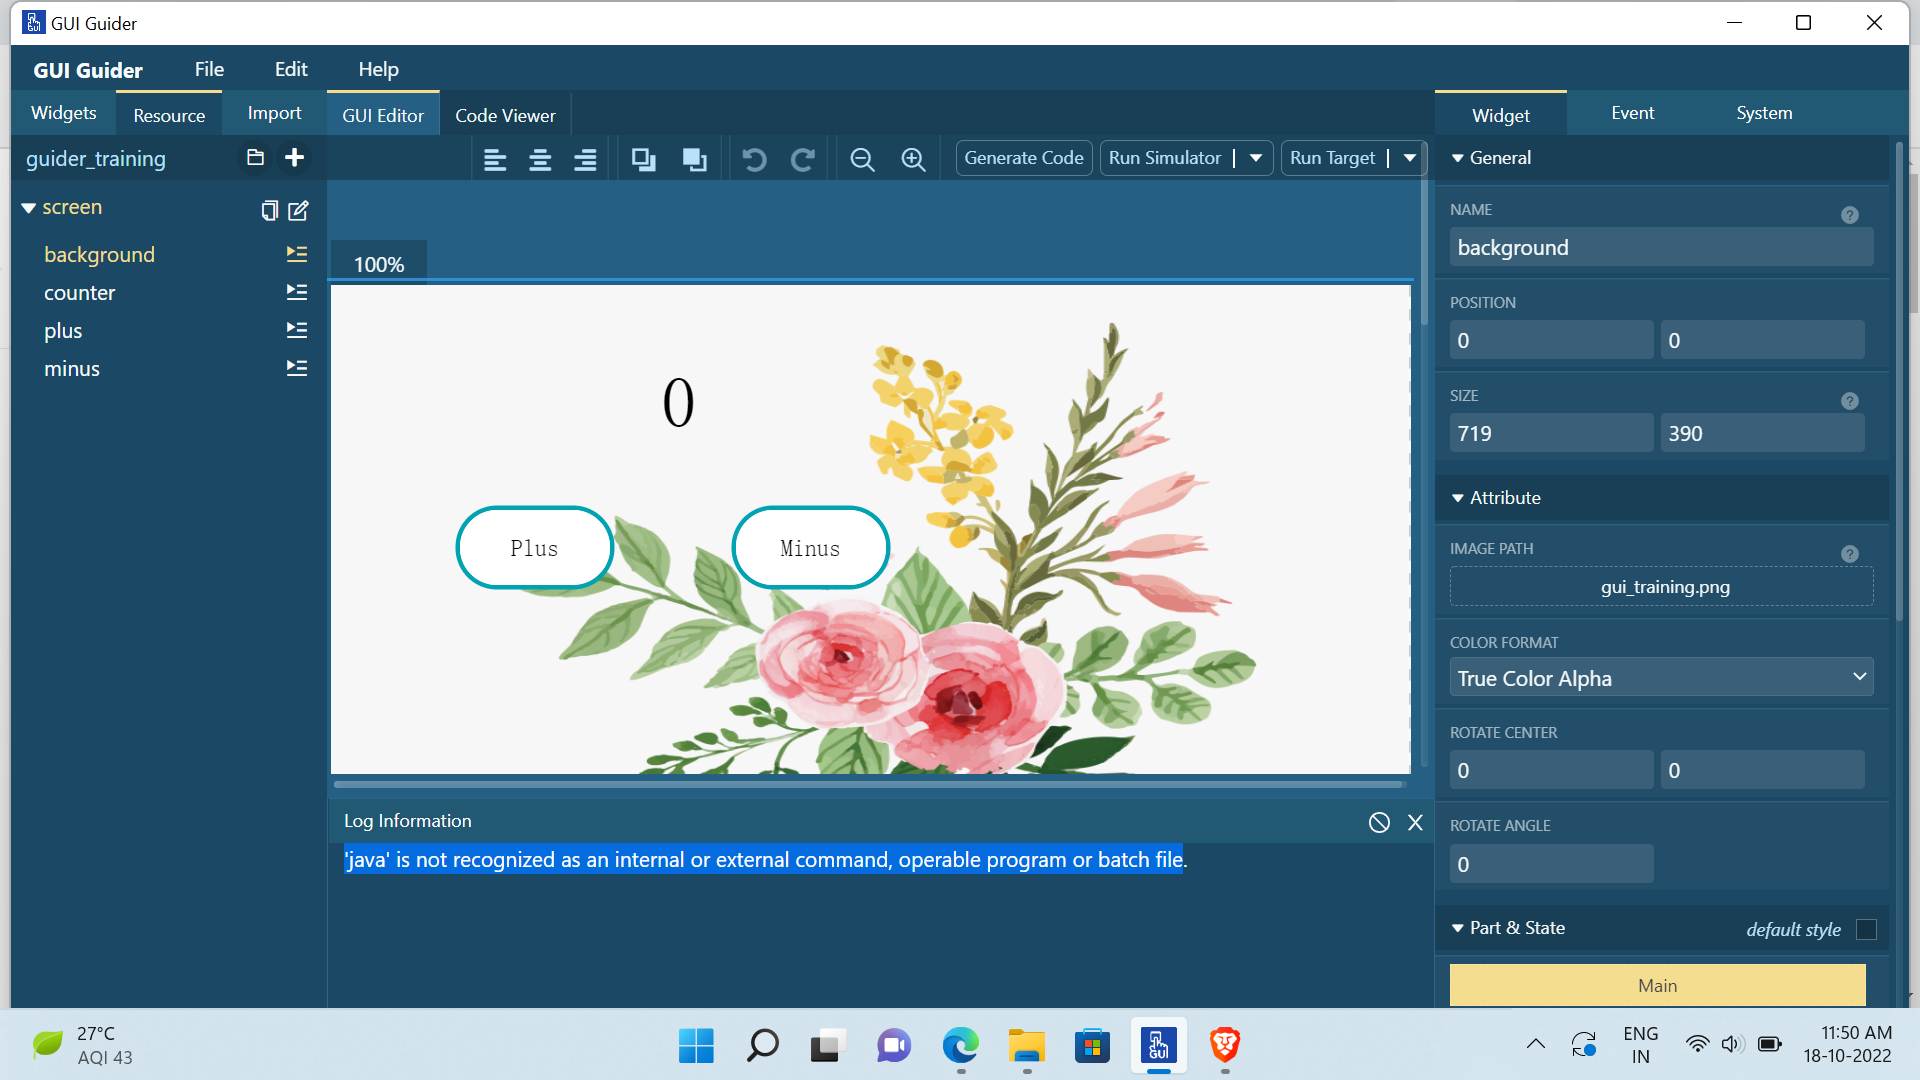The width and height of the screenshot is (1920, 1080).
Task: Click the undo icon
Action: click(x=754, y=159)
